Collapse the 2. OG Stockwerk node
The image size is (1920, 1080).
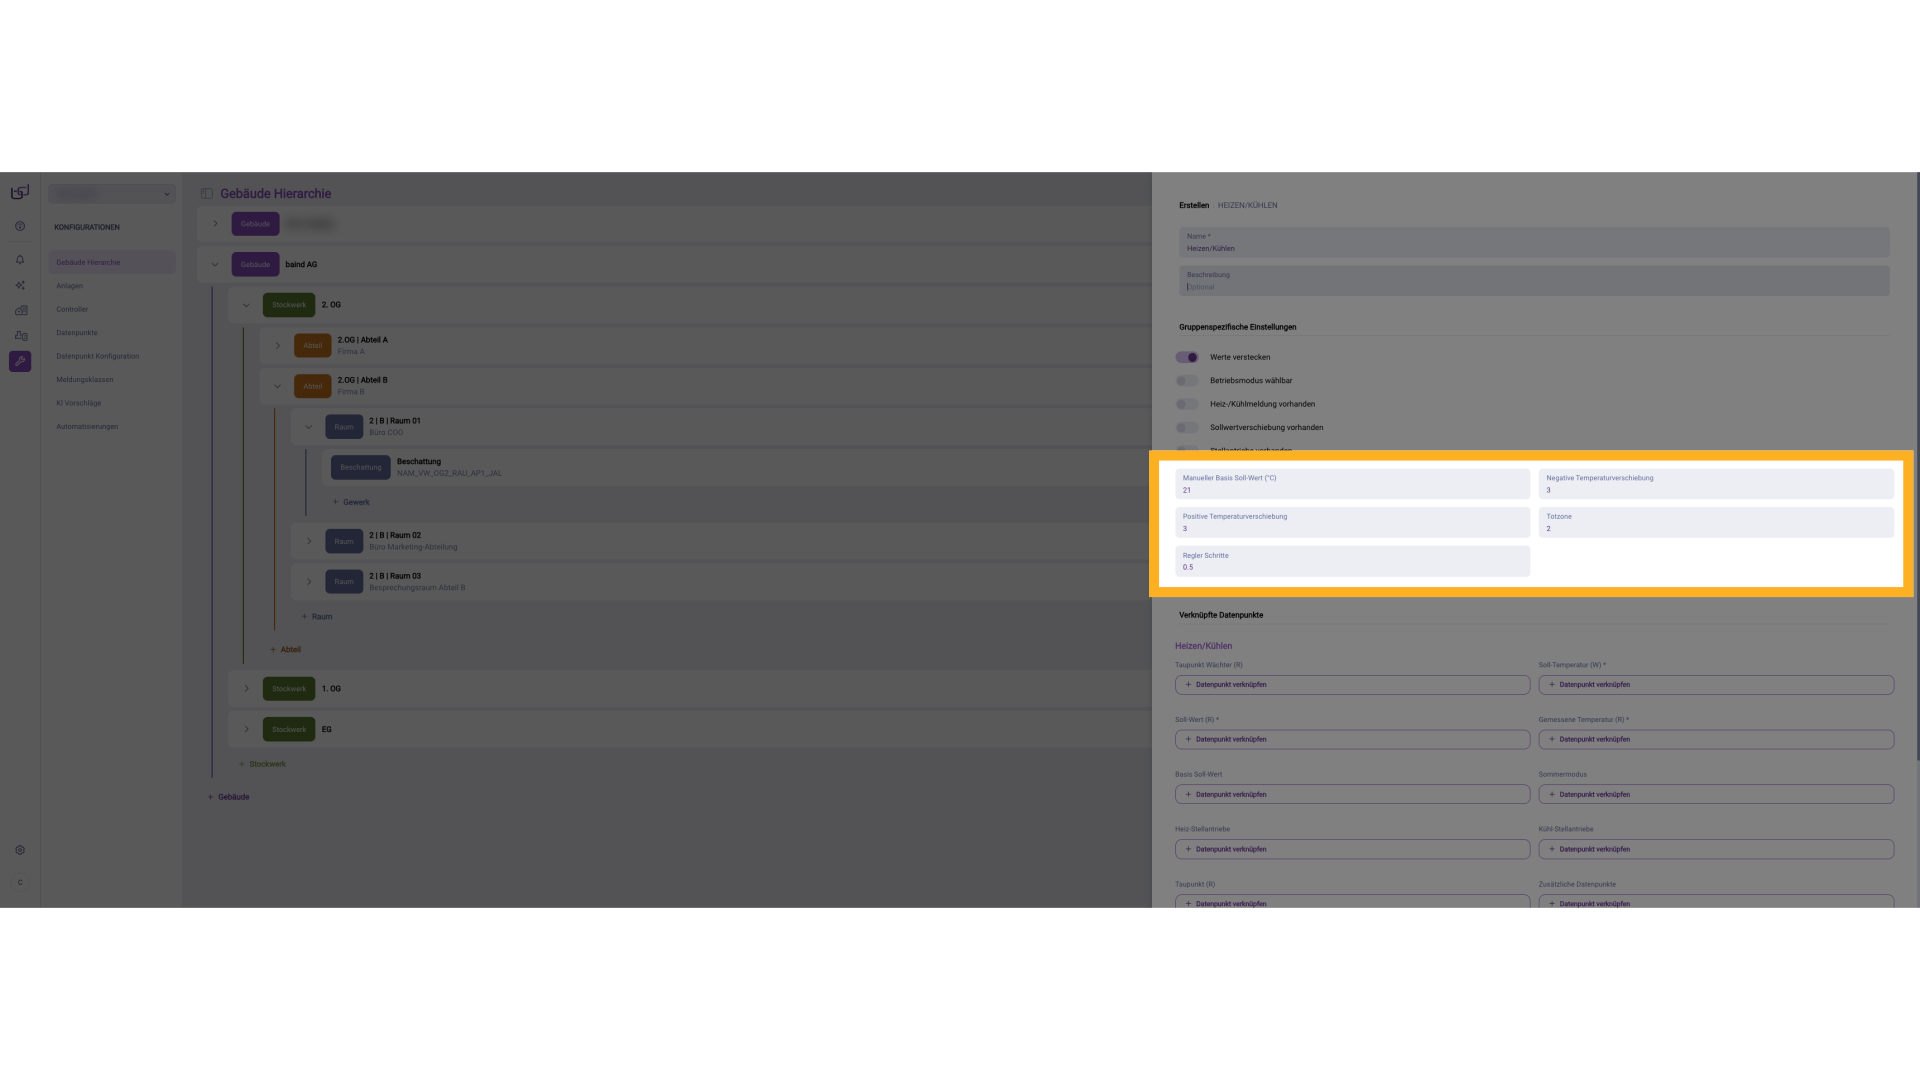(246, 305)
